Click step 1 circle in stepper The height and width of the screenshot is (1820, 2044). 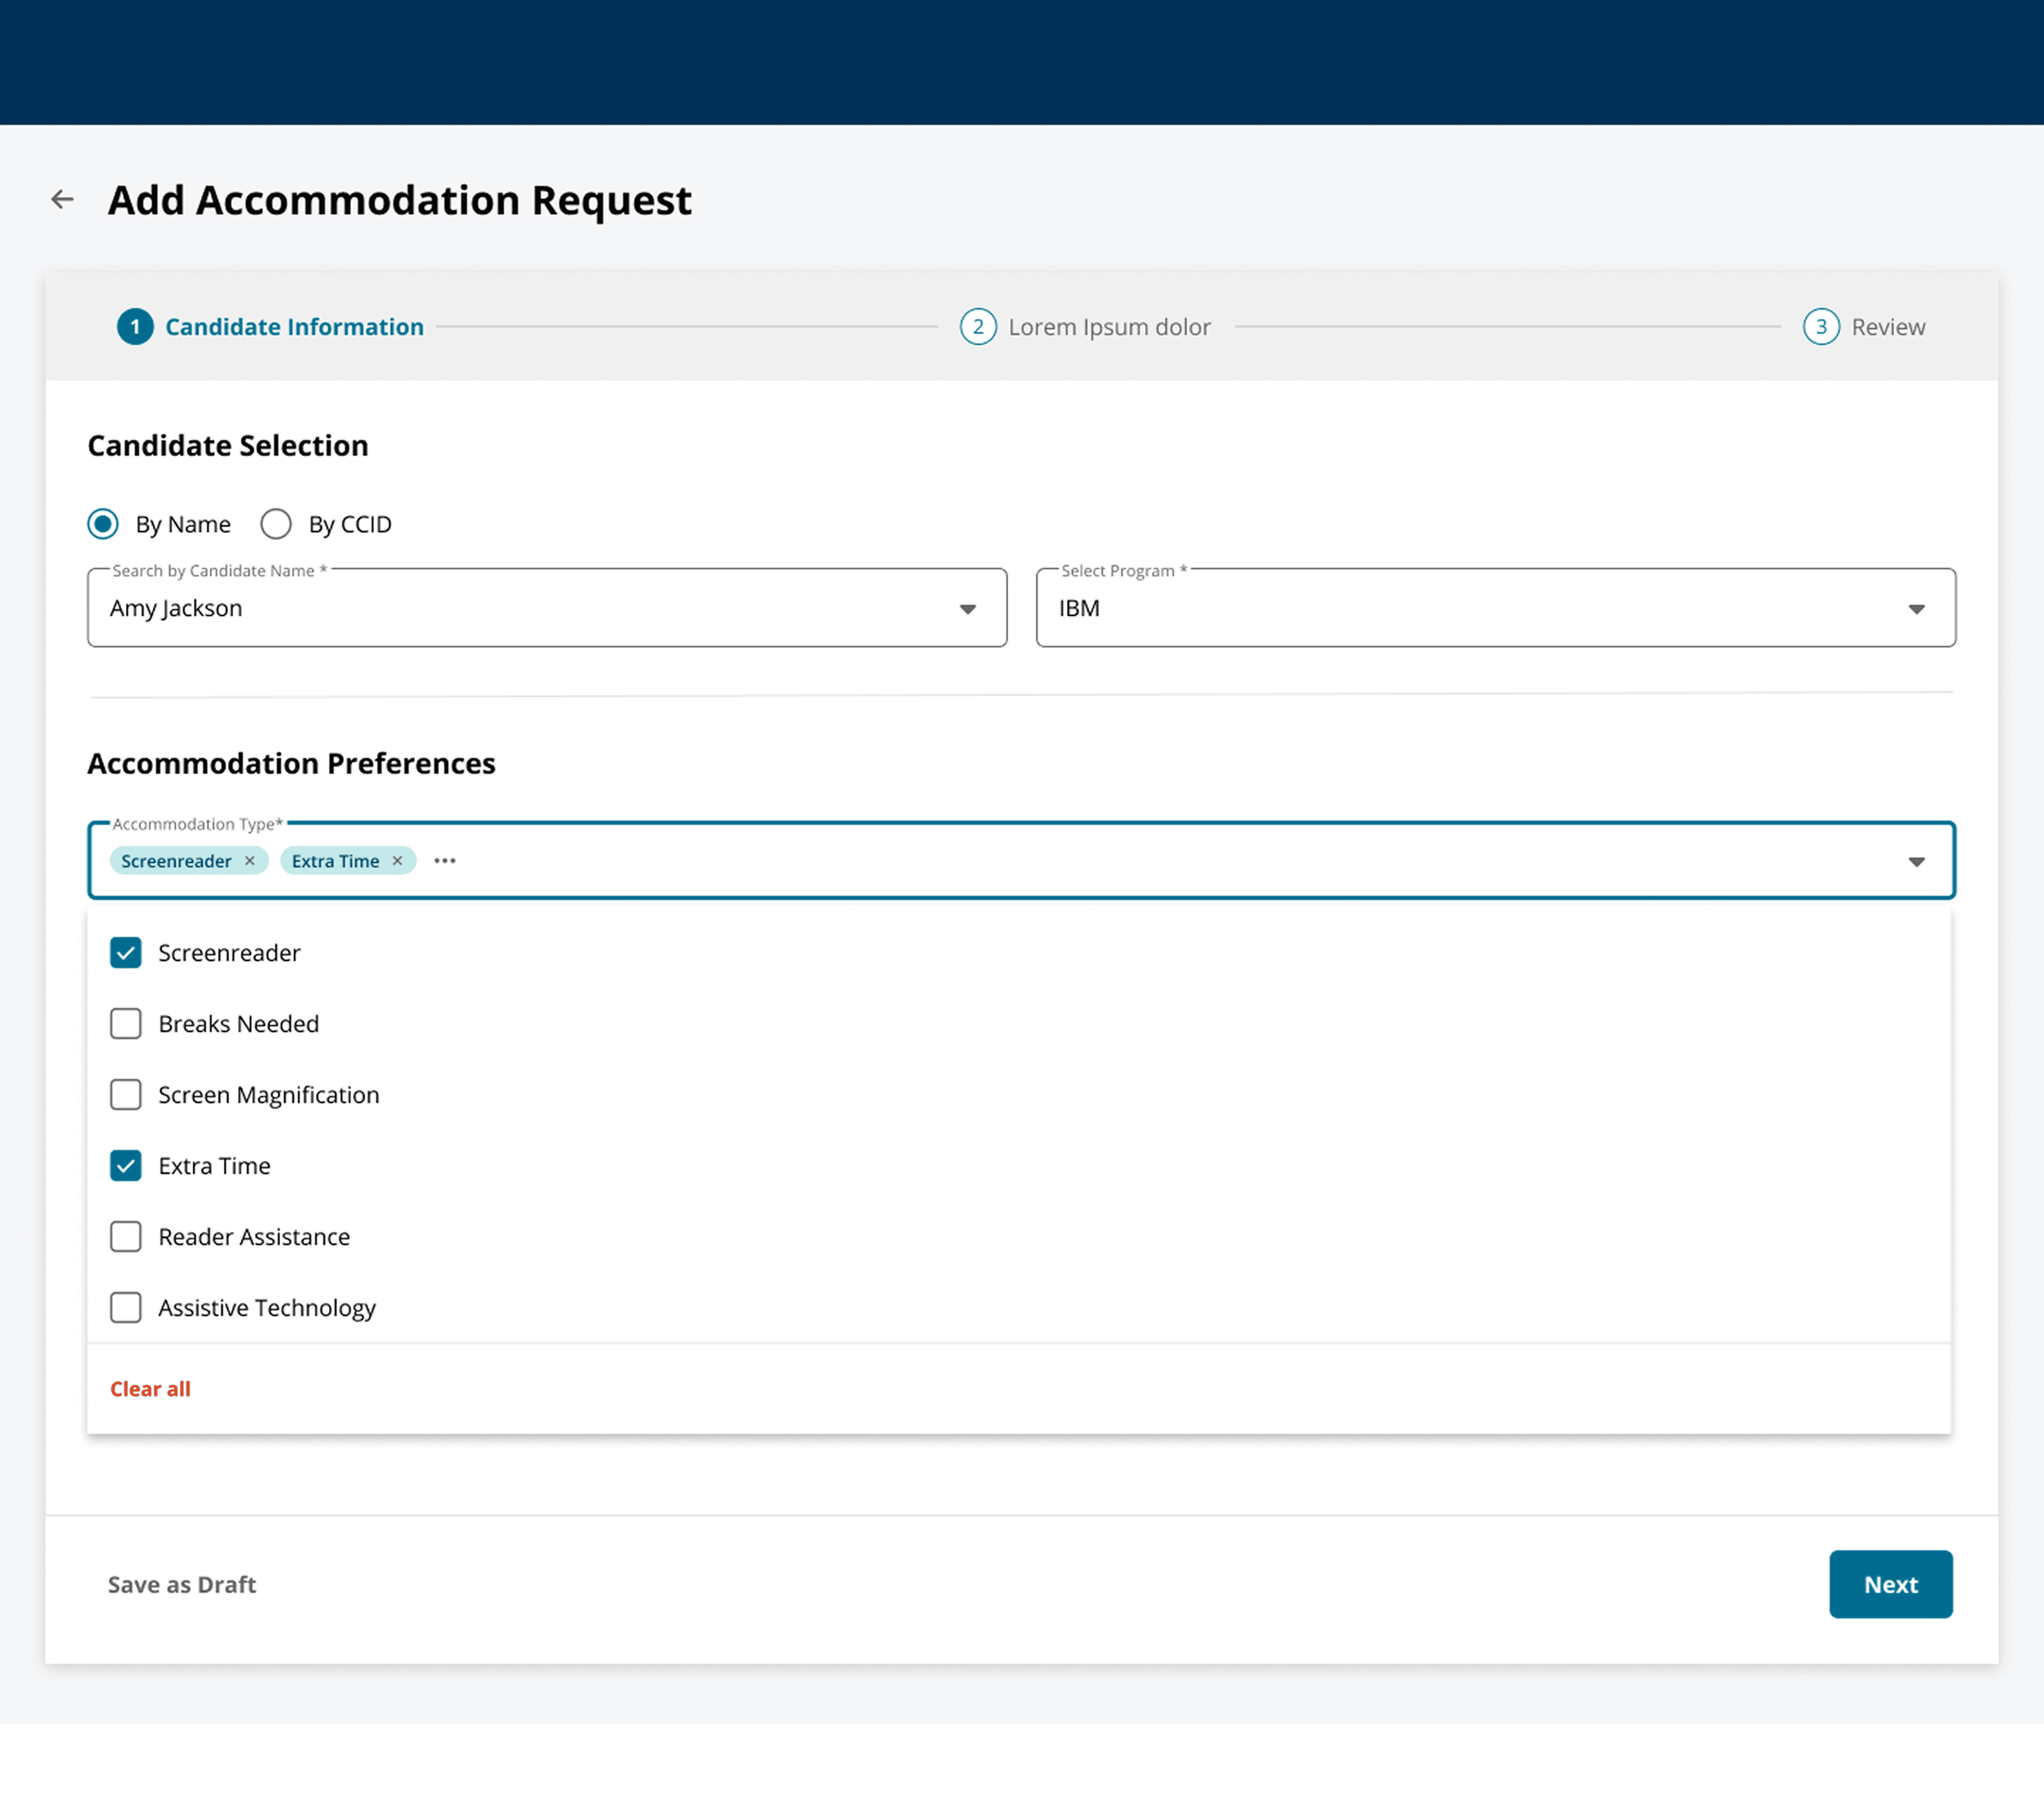135,327
